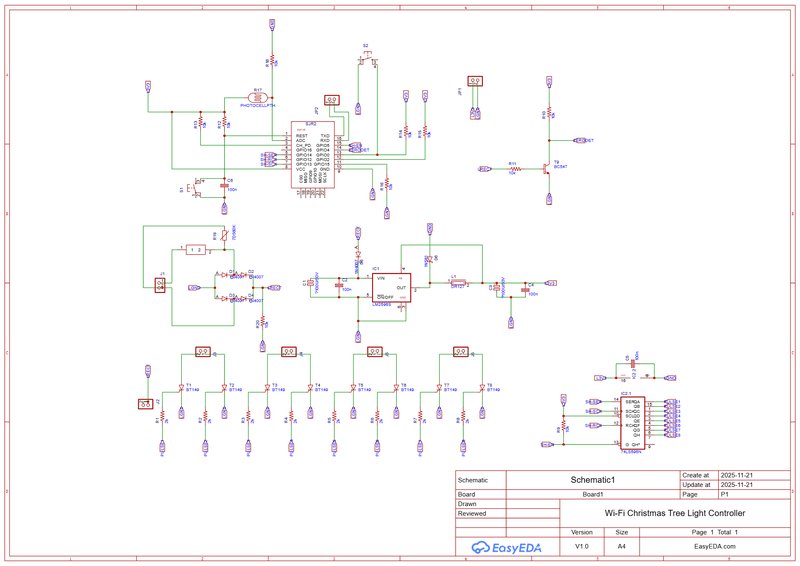Select resistor R20 below the bridge rectifier

coord(263,321)
